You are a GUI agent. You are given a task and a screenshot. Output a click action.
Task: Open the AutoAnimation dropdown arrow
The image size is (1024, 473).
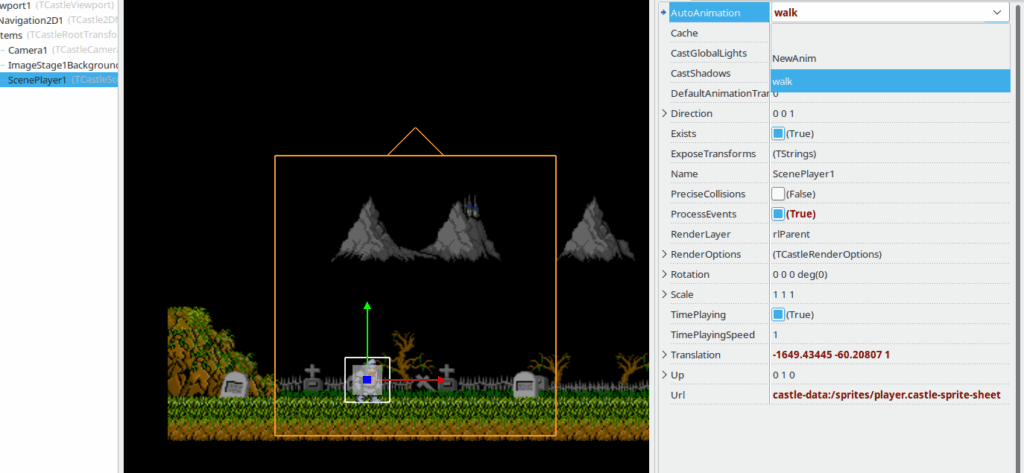click(996, 13)
